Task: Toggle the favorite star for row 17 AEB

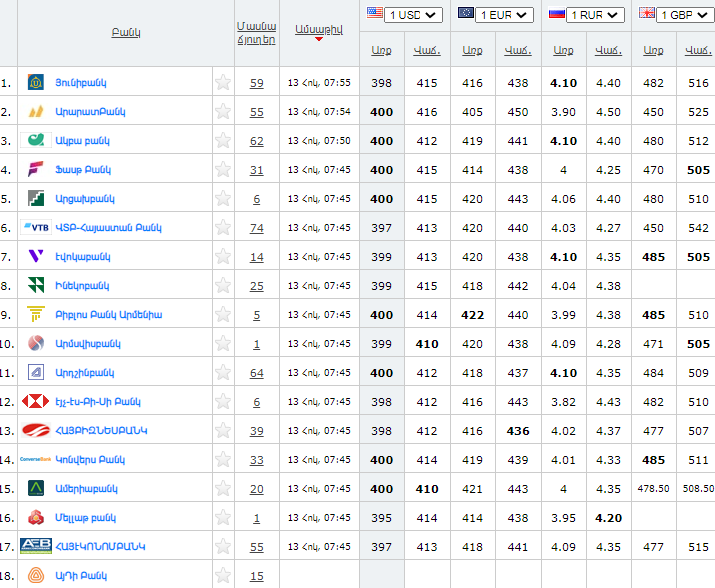Action: (x=223, y=546)
